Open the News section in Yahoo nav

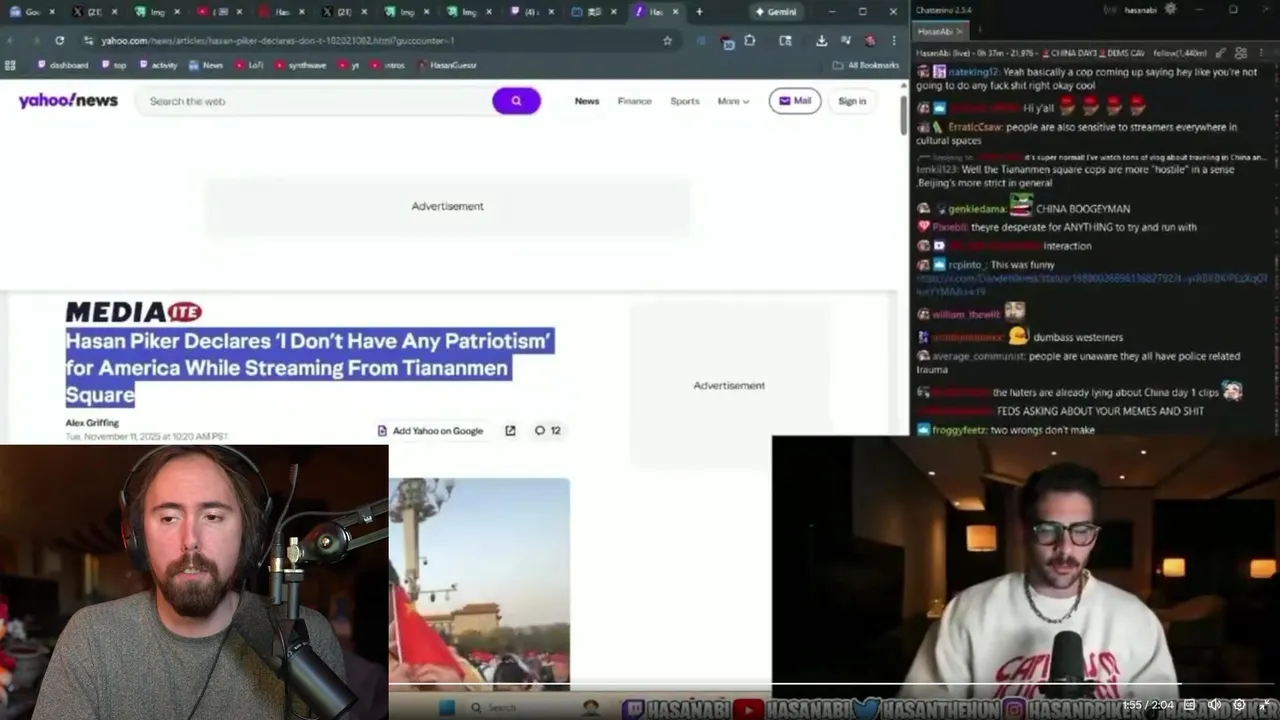(587, 101)
